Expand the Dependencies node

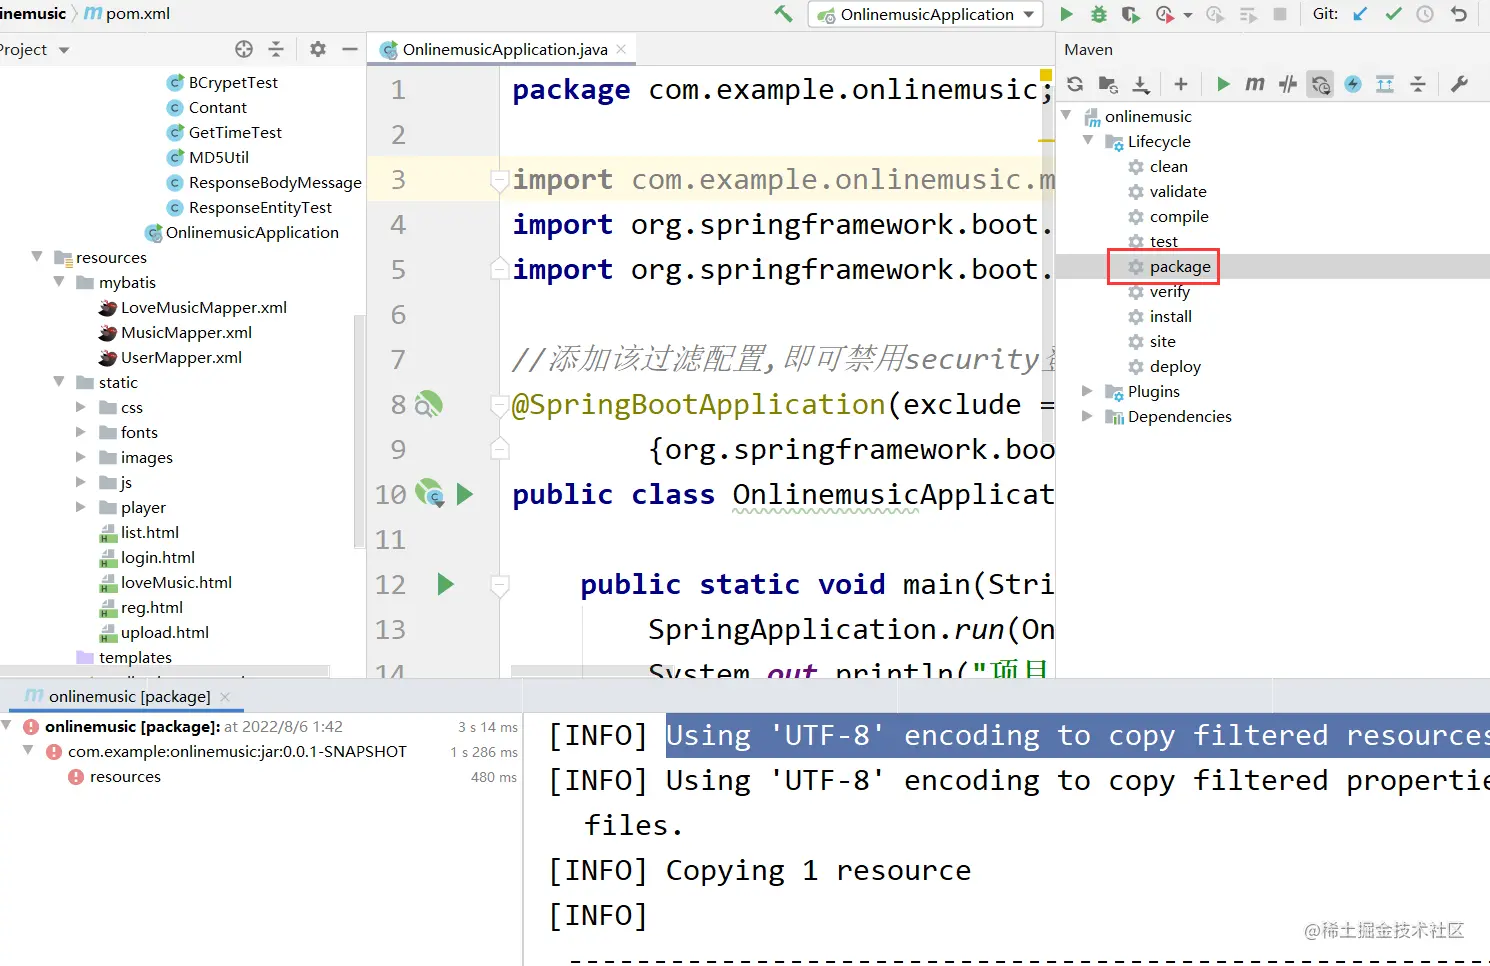tap(1088, 416)
